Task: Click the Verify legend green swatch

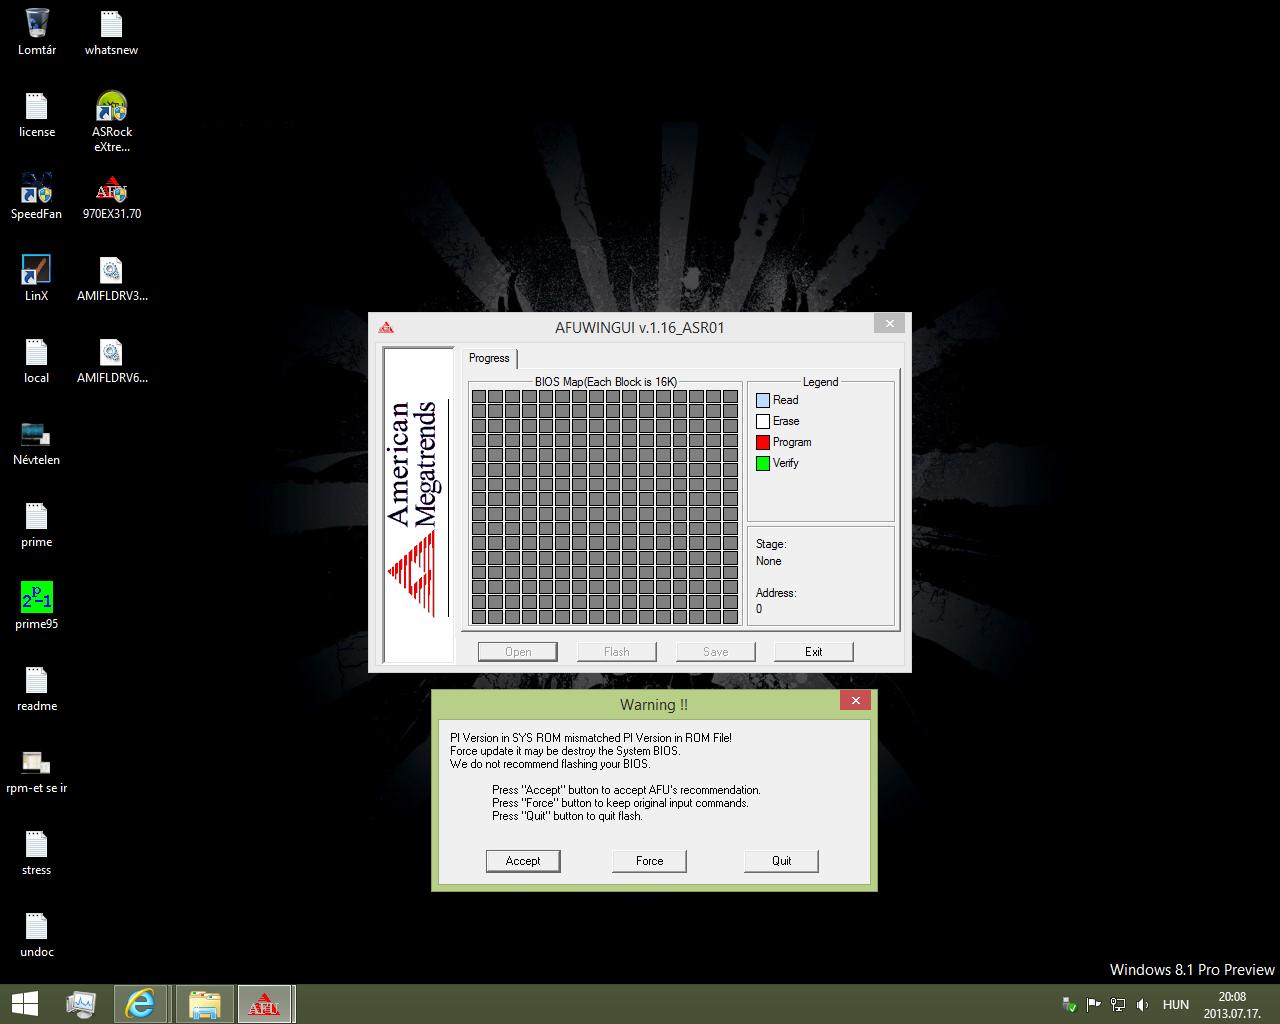Action: pyautogui.click(x=763, y=463)
